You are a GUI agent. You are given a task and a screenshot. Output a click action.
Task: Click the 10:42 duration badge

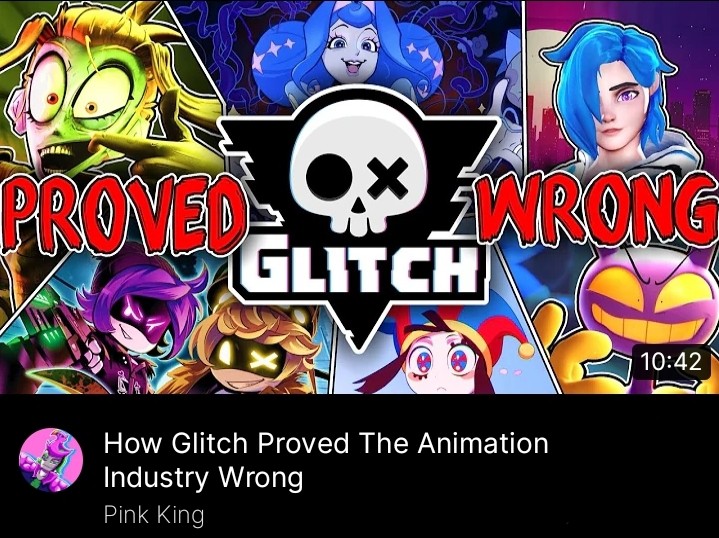(x=671, y=361)
